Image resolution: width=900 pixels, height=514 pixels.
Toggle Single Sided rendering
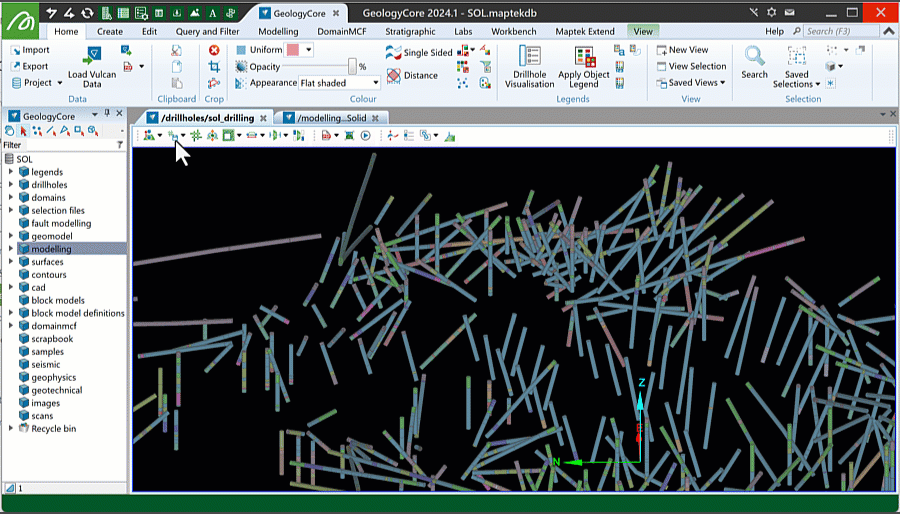(419, 53)
